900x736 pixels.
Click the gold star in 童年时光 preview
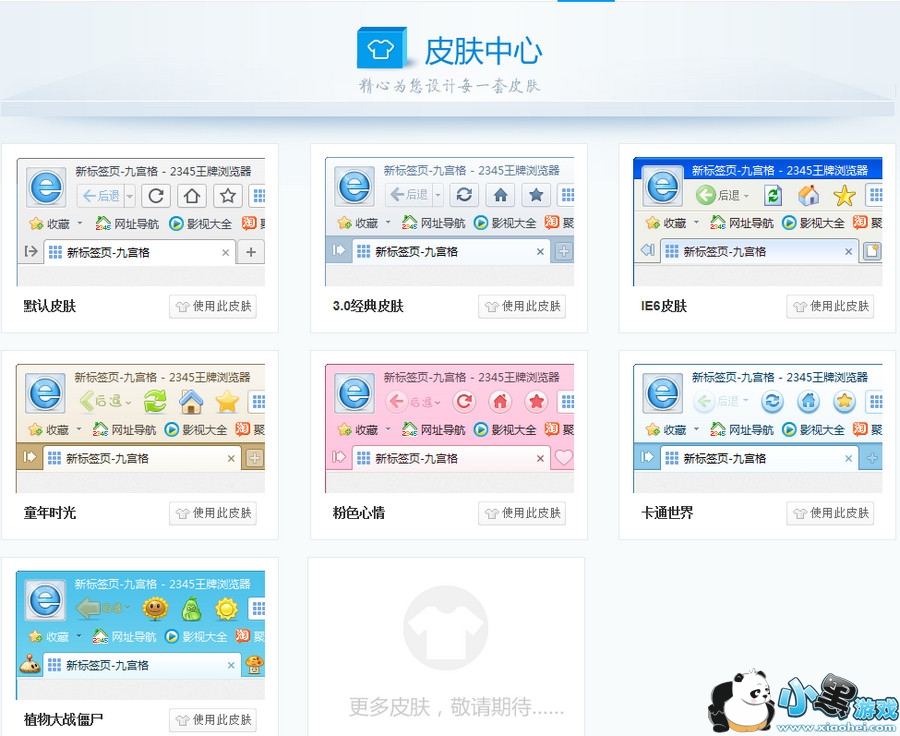pos(227,401)
